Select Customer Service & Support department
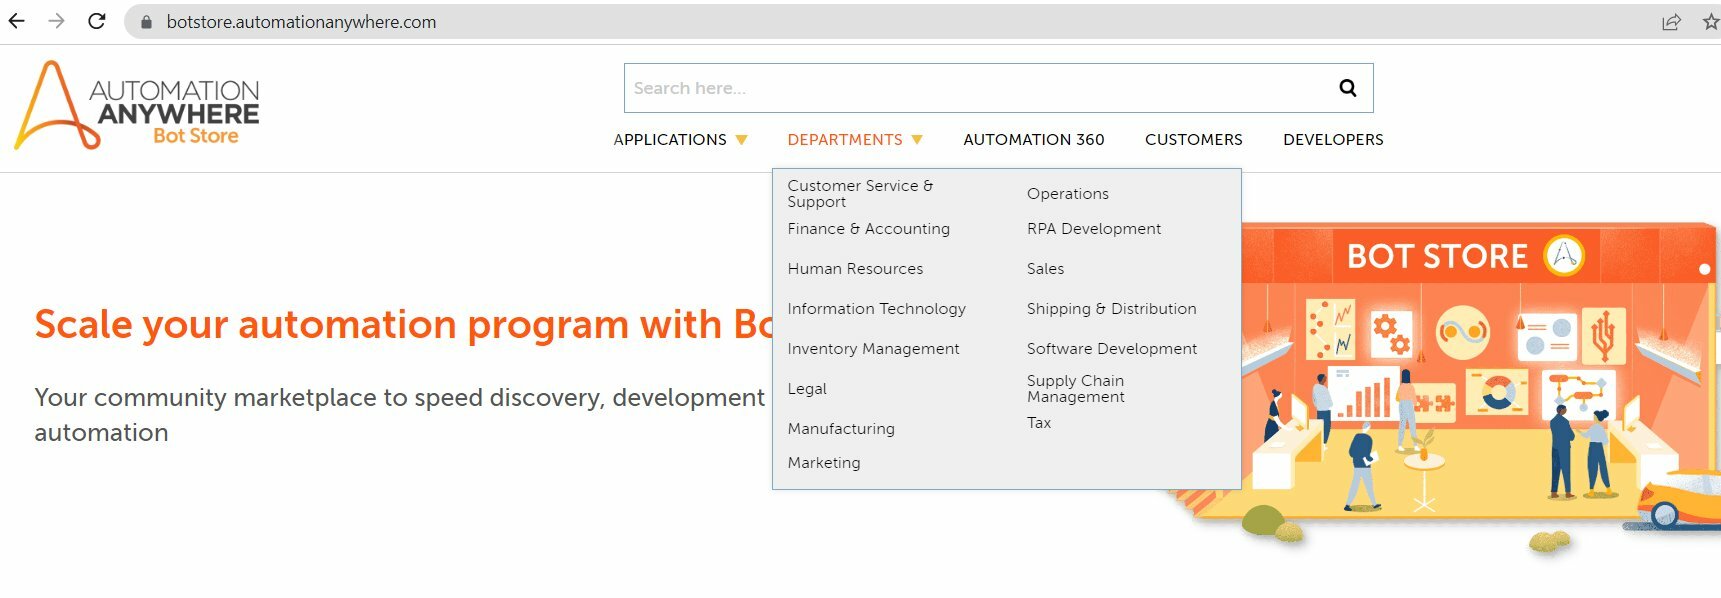 tap(860, 193)
